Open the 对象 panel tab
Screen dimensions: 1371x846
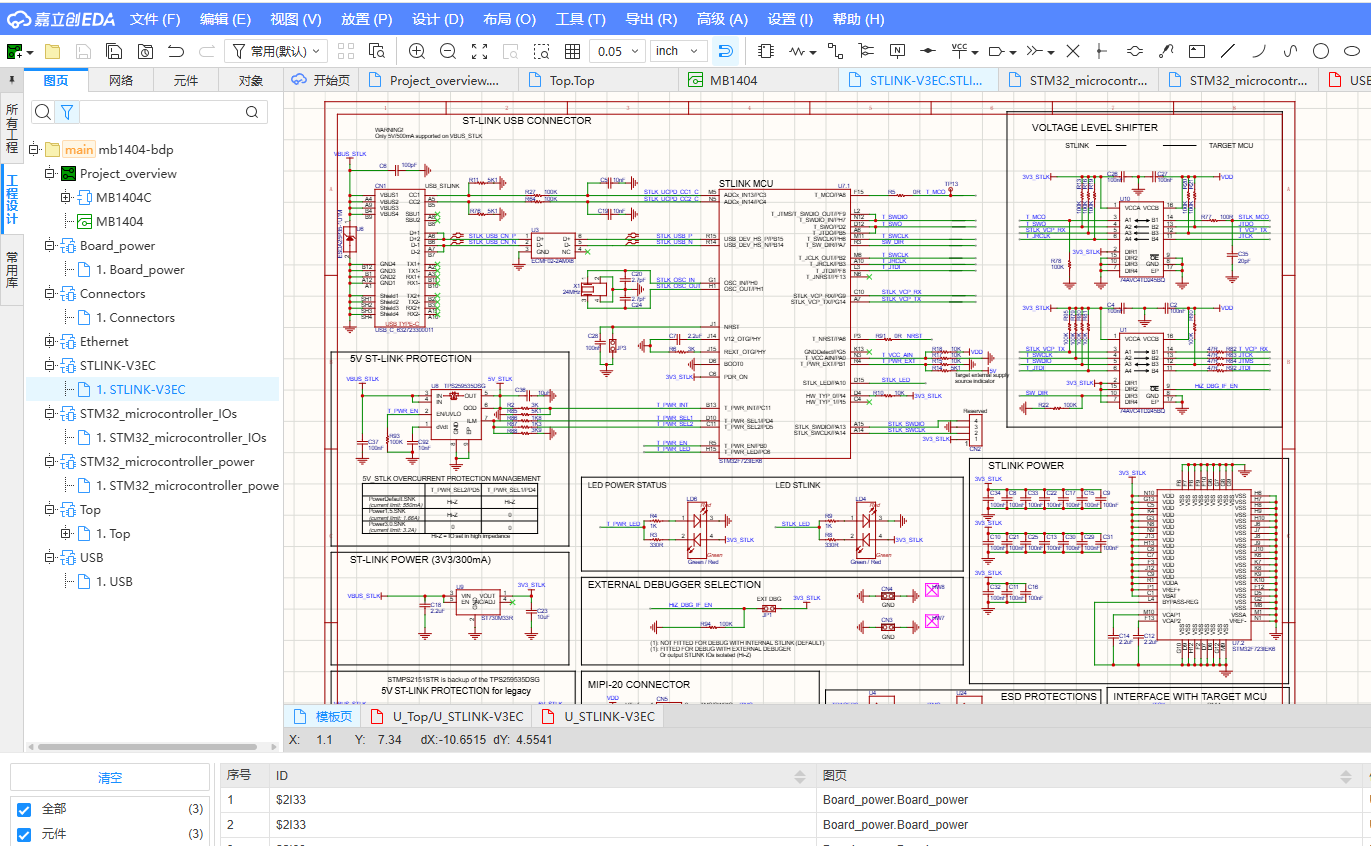251,80
